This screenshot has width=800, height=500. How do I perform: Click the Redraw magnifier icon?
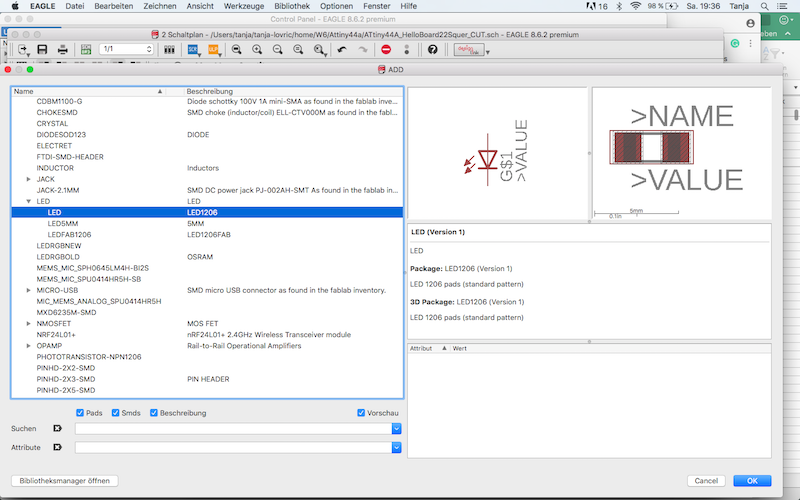click(x=298, y=49)
